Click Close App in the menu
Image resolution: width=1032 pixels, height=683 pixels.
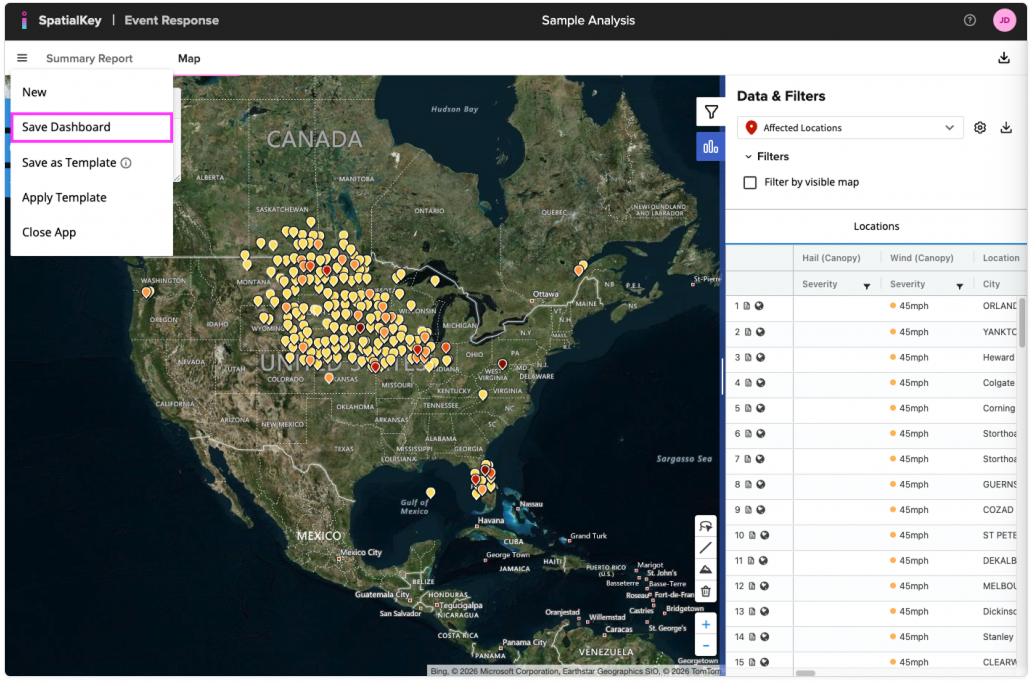[49, 232]
